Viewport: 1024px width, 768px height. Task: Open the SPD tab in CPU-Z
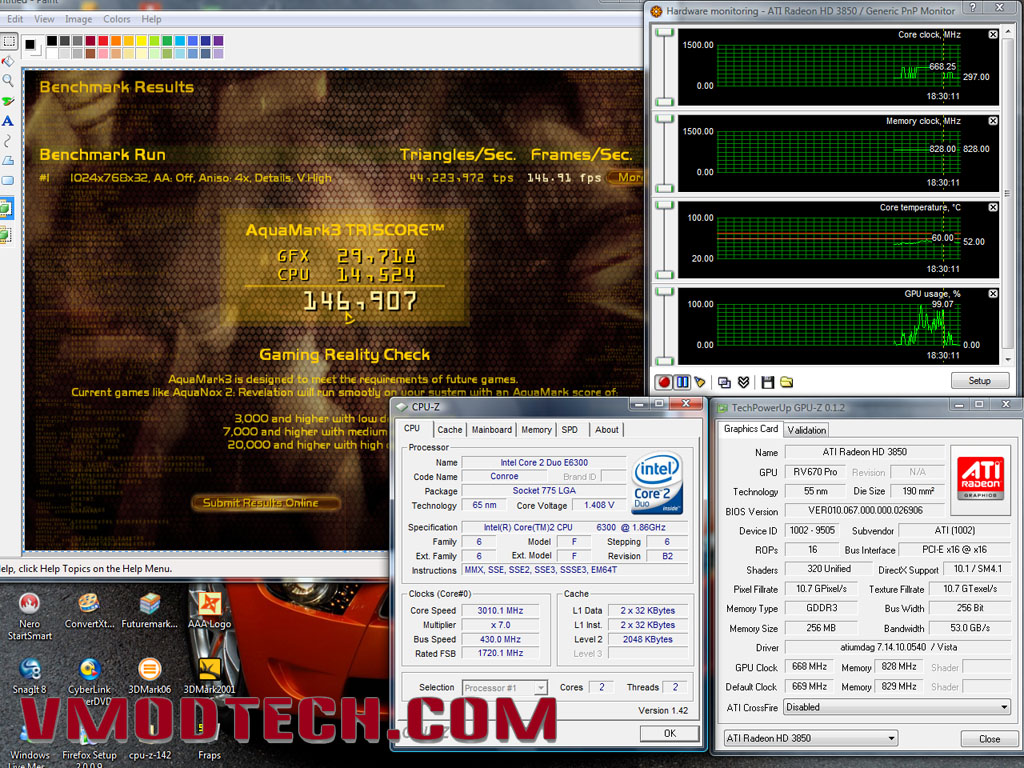[569, 429]
